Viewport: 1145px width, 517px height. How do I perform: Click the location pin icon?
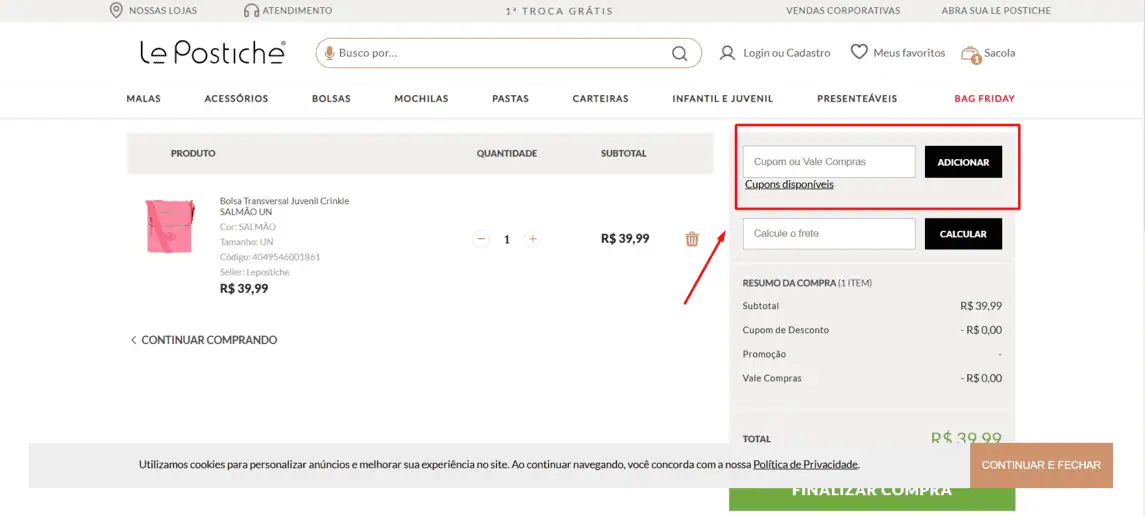click(115, 10)
